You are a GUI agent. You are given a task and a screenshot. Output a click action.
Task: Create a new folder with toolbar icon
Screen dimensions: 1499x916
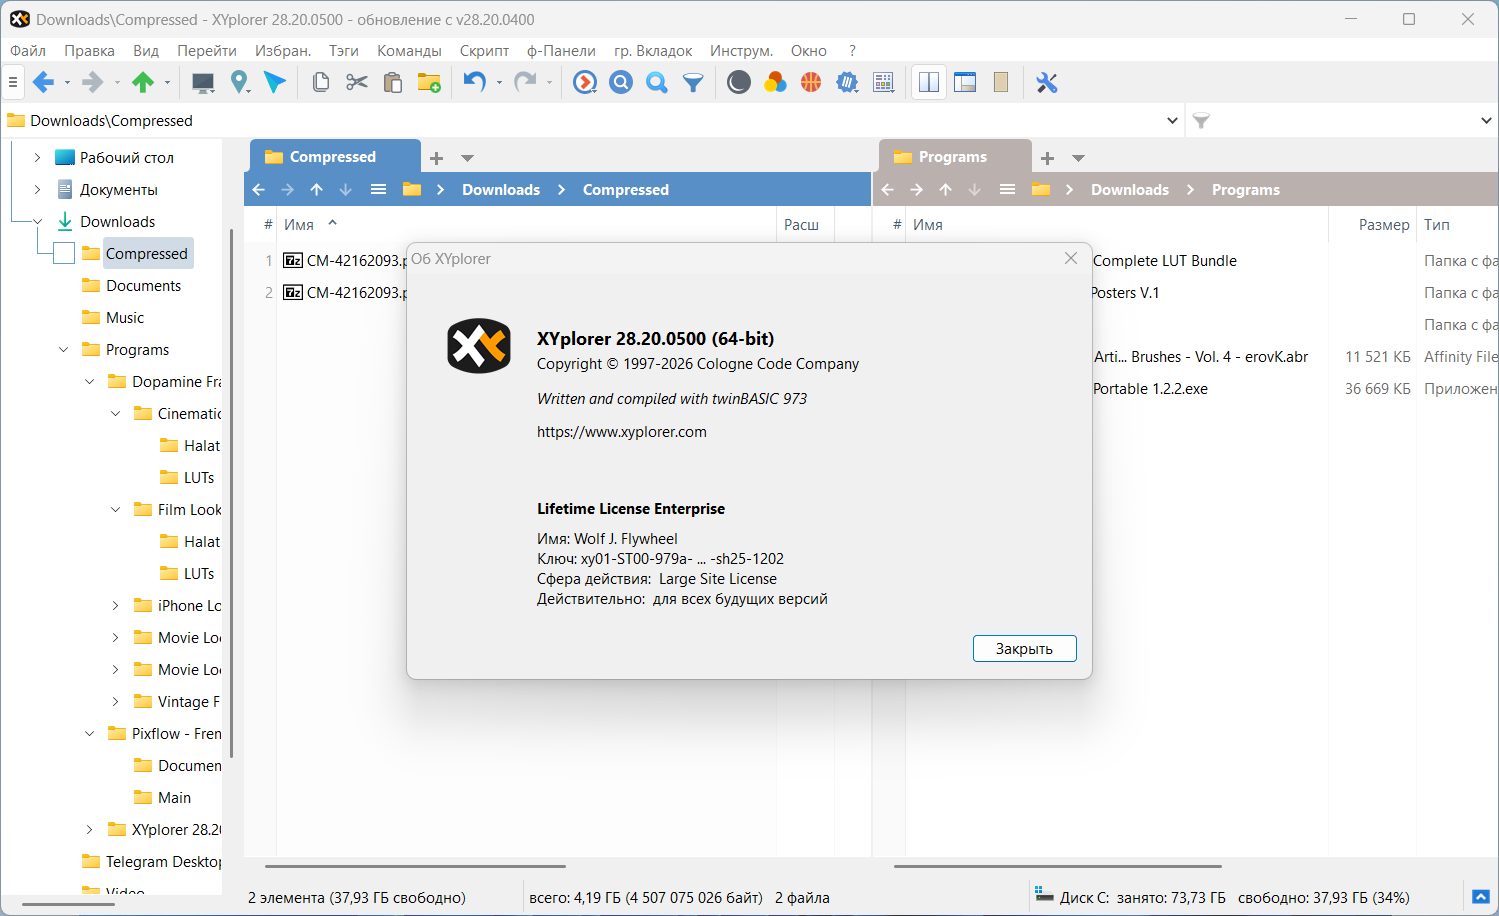[x=429, y=83]
